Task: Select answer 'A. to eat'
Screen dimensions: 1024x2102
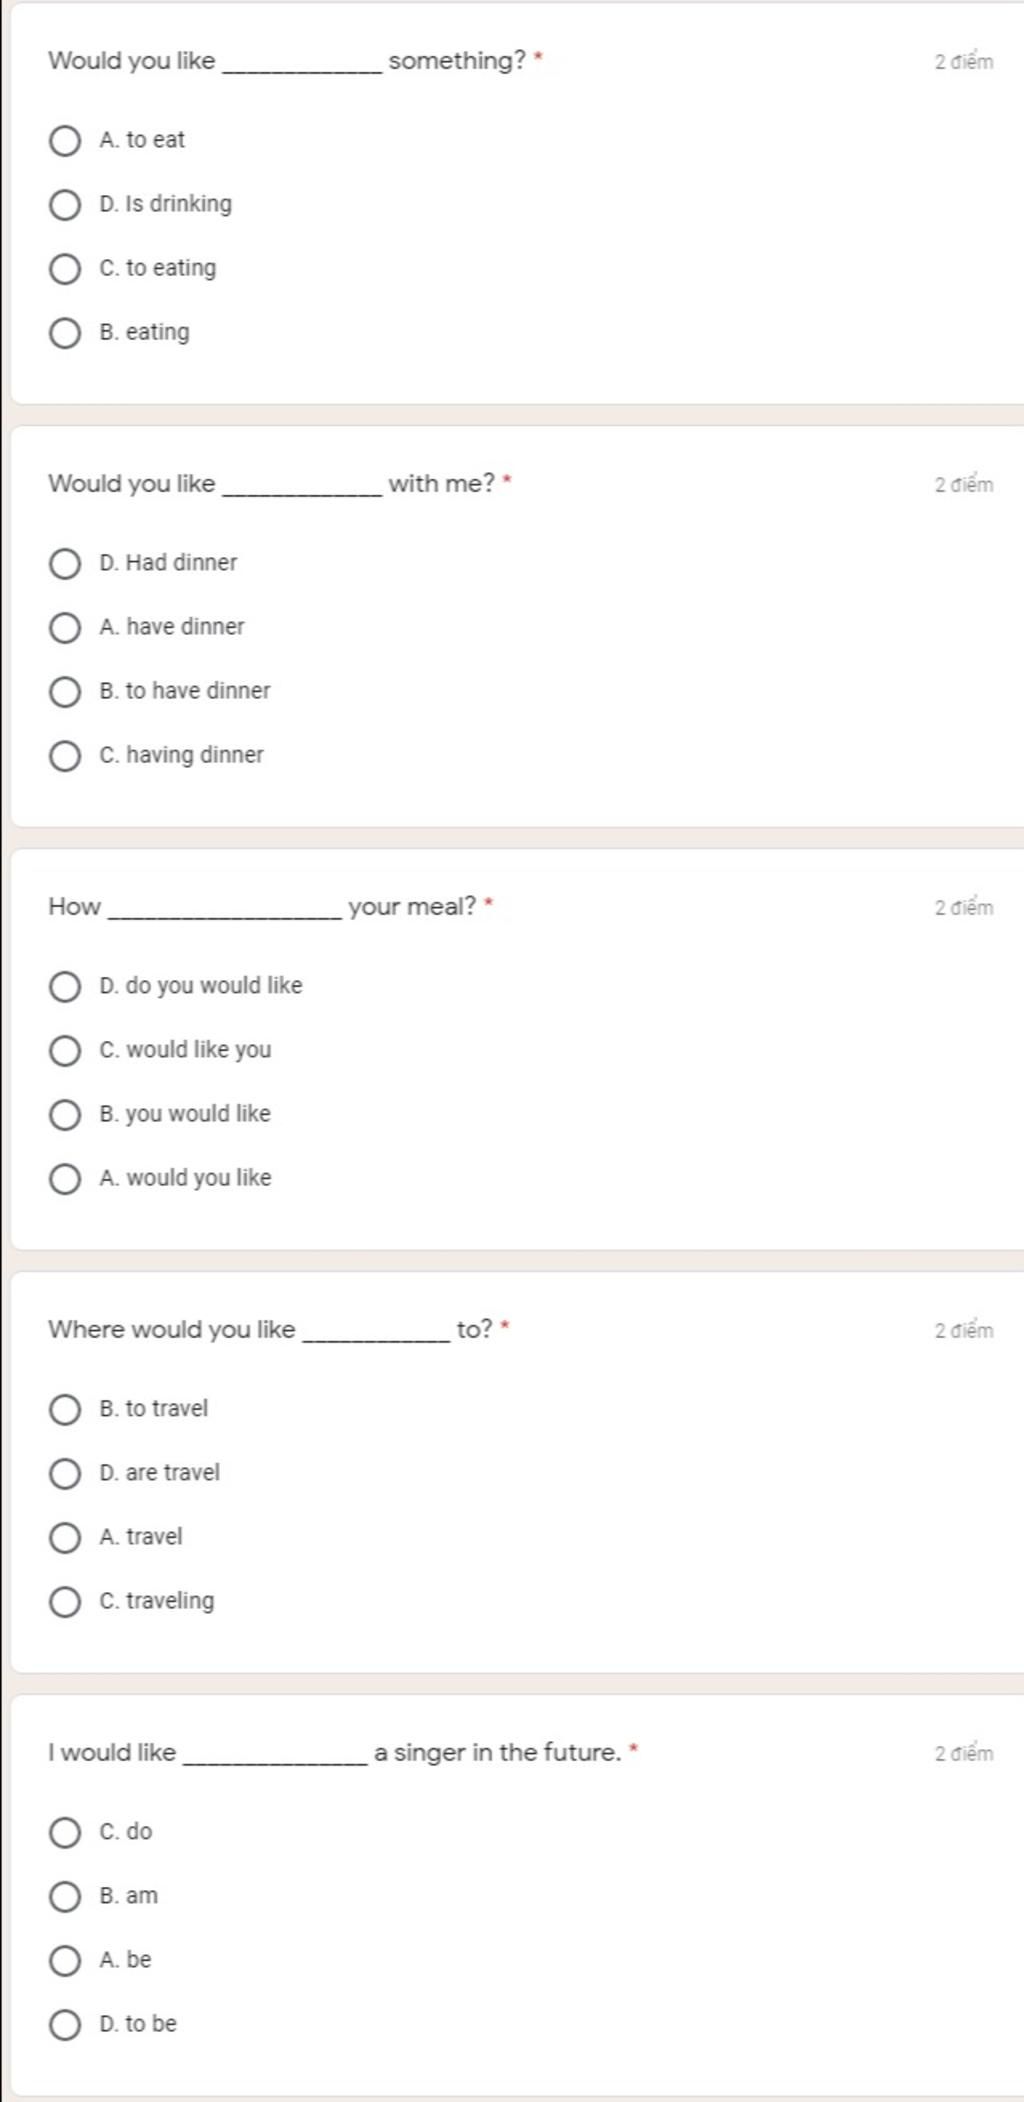Action: click(65, 141)
